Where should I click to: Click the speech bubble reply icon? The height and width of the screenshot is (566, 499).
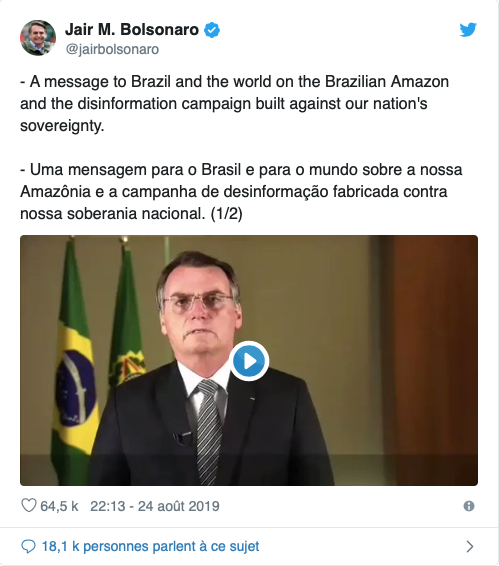coord(29,547)
